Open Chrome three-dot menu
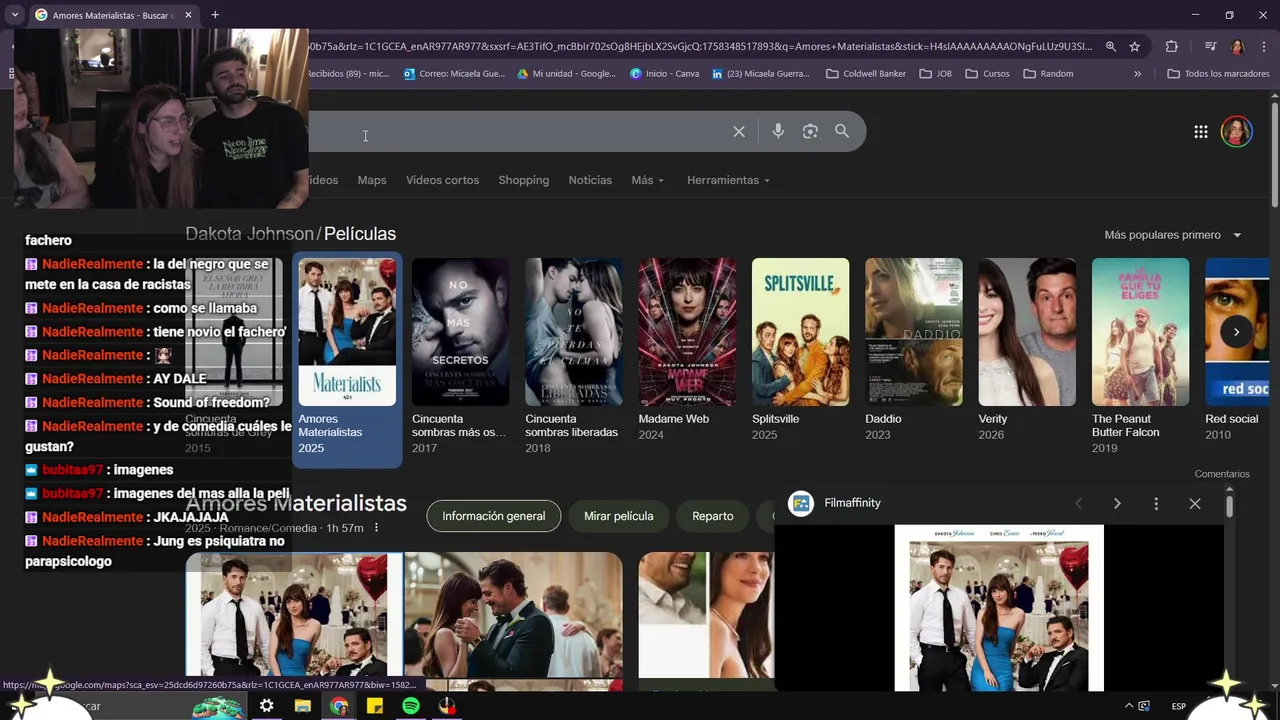This screenshot has height=720, width=1280. [x=1262, y=46]
